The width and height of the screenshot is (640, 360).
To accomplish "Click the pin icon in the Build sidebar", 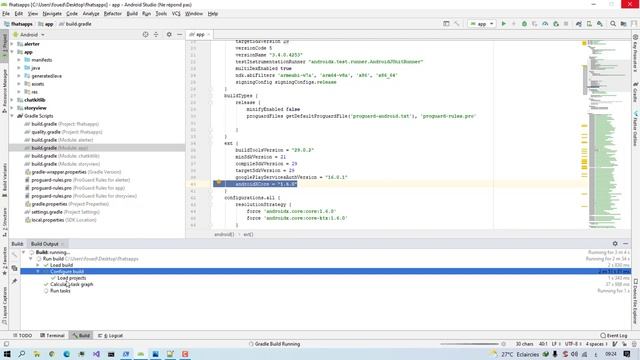I will 14,281.
